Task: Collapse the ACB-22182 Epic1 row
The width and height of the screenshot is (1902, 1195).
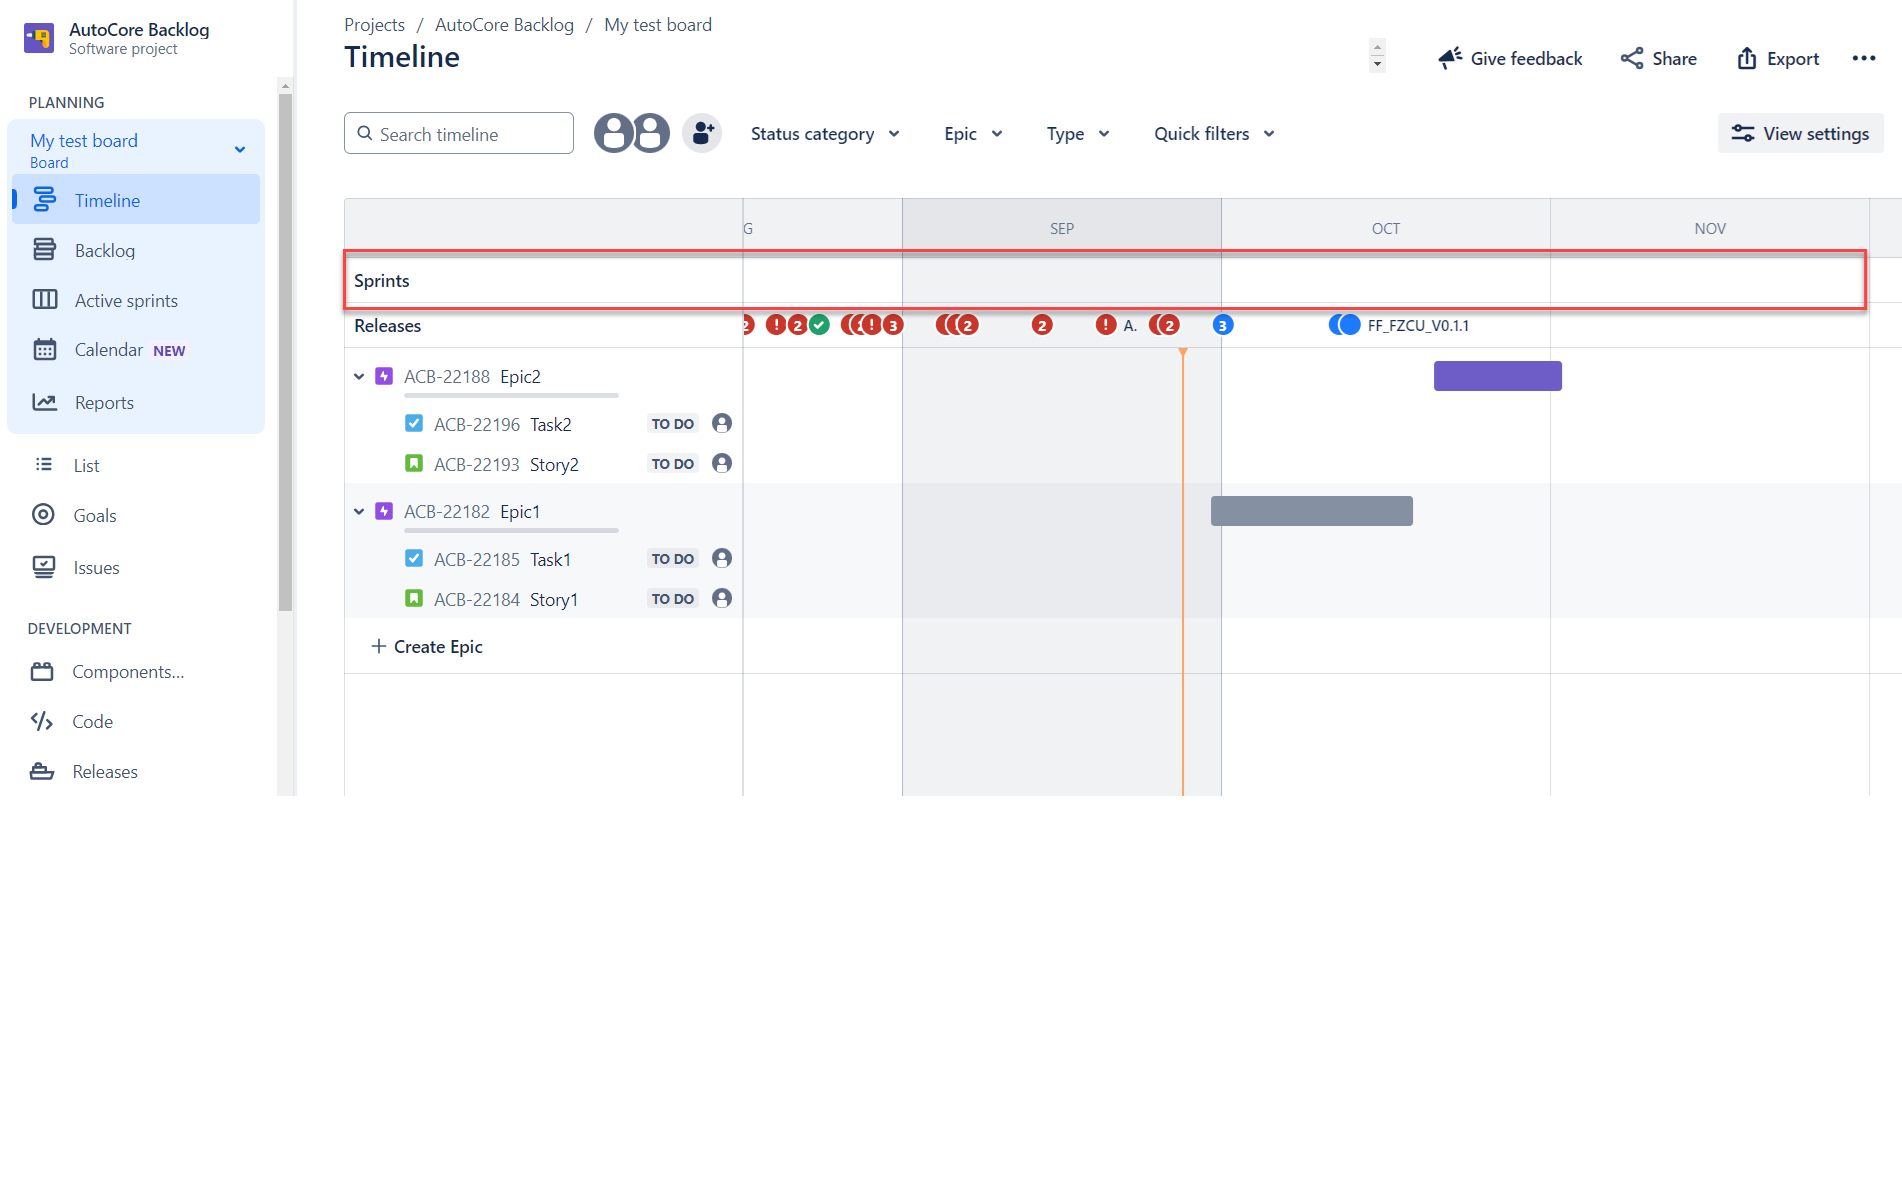Action: (x=359, y=512)
